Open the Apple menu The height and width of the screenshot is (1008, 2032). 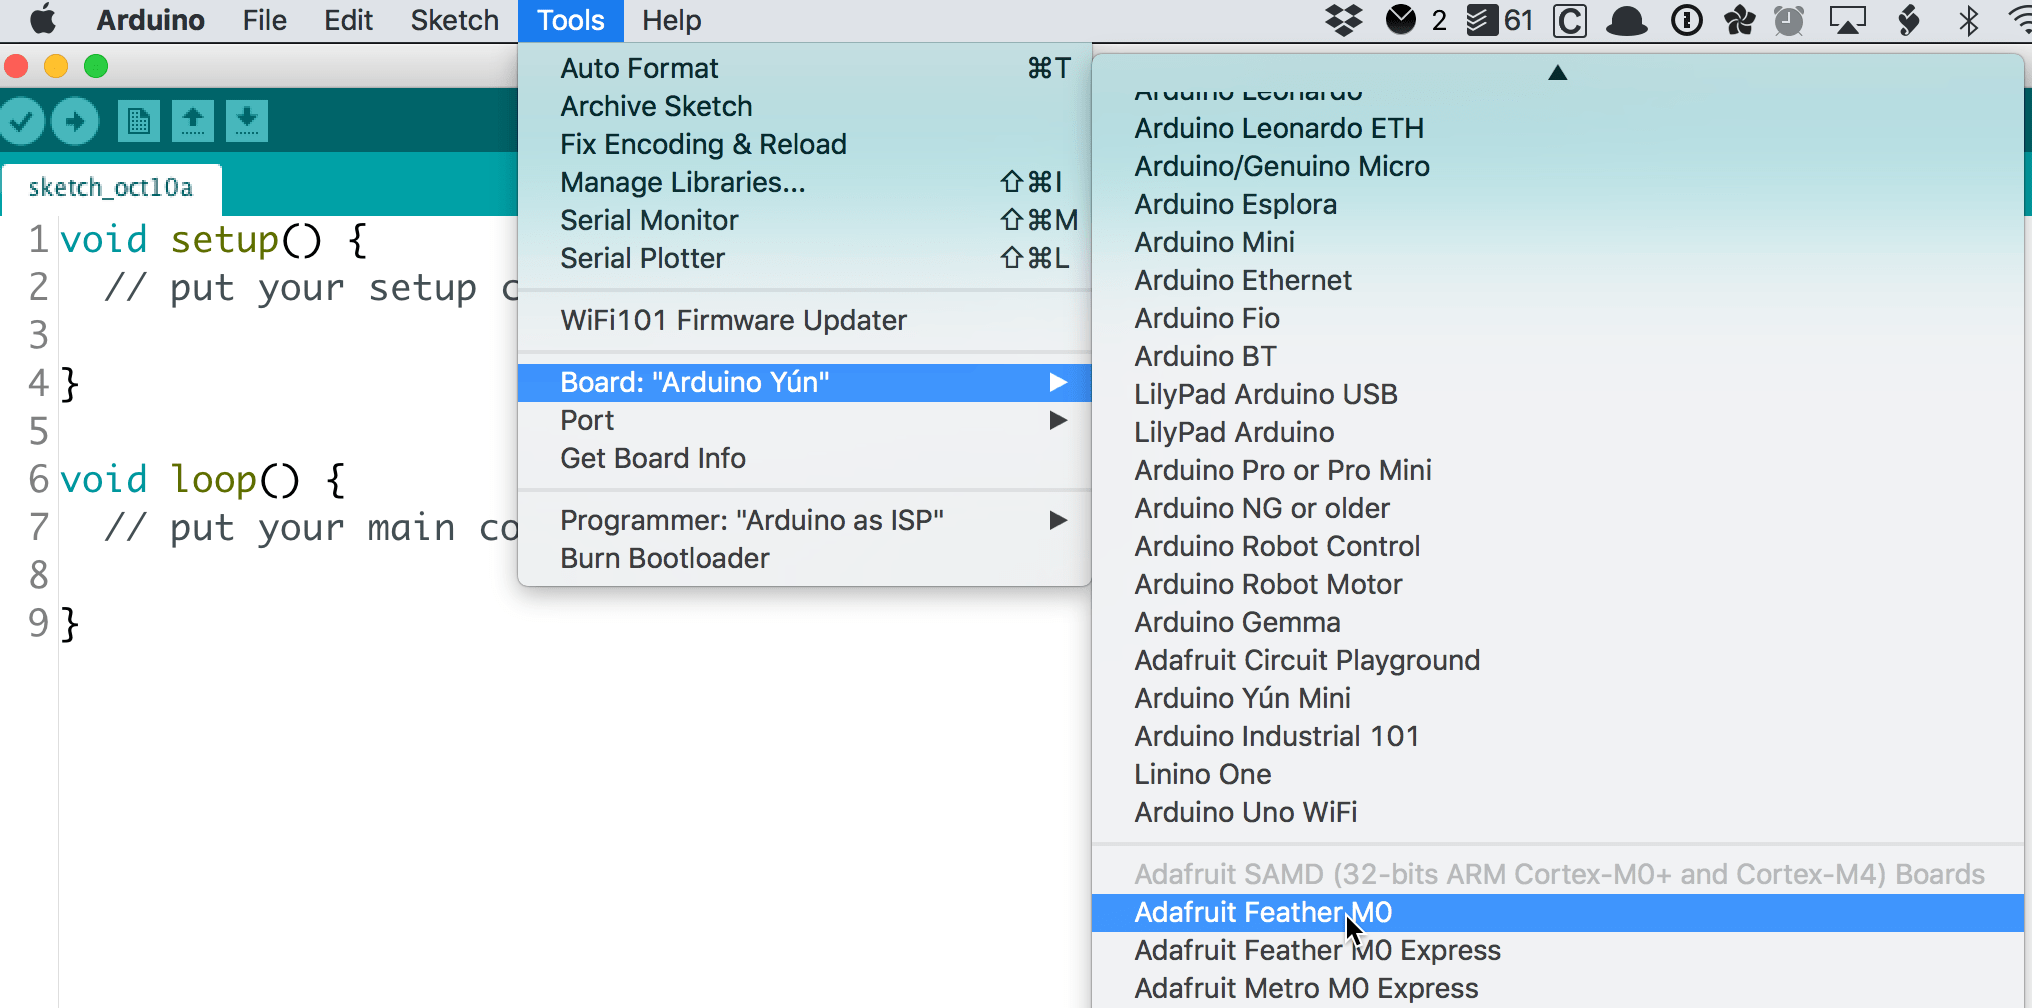coord(43,20)
